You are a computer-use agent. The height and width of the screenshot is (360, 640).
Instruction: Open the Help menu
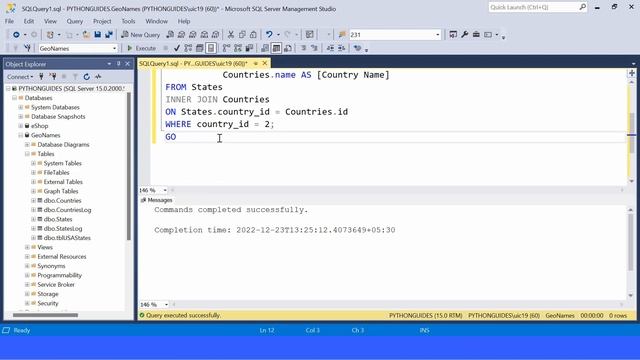pos(184,21)
